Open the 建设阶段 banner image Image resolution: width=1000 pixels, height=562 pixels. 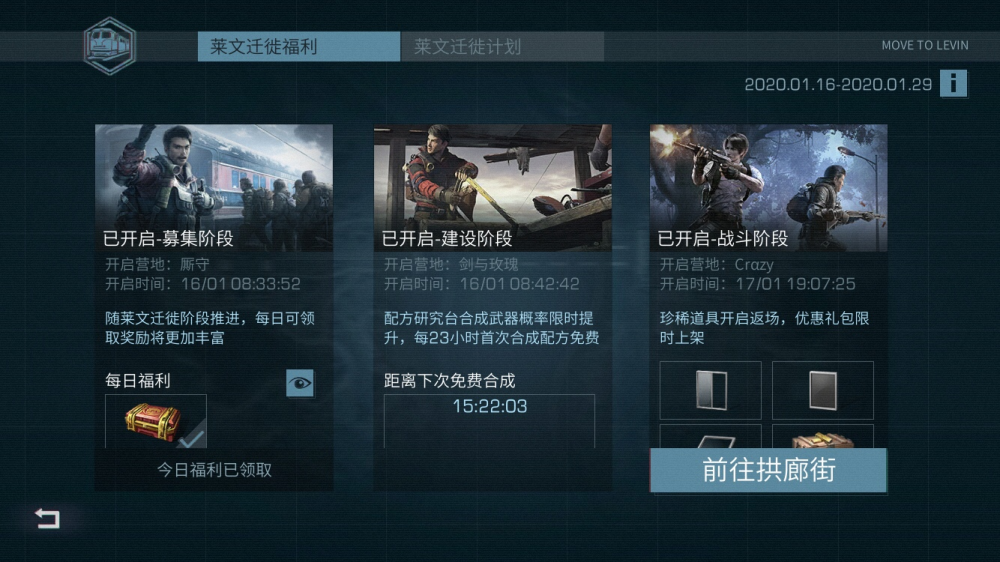tap(492, 188)
